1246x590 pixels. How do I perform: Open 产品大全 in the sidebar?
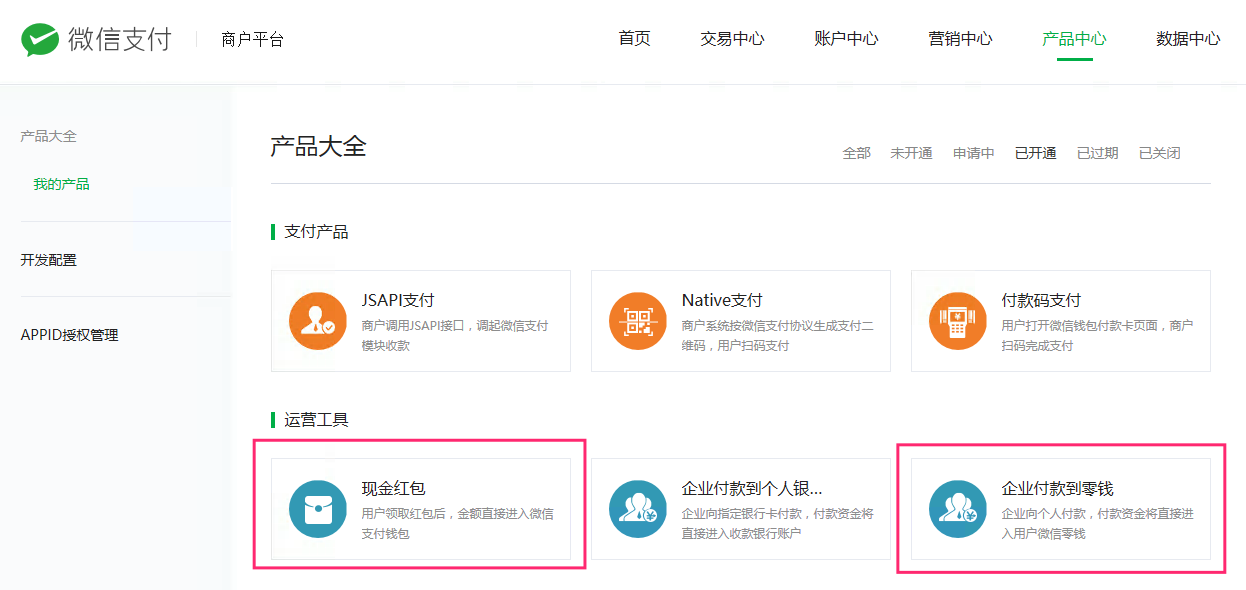49,136
